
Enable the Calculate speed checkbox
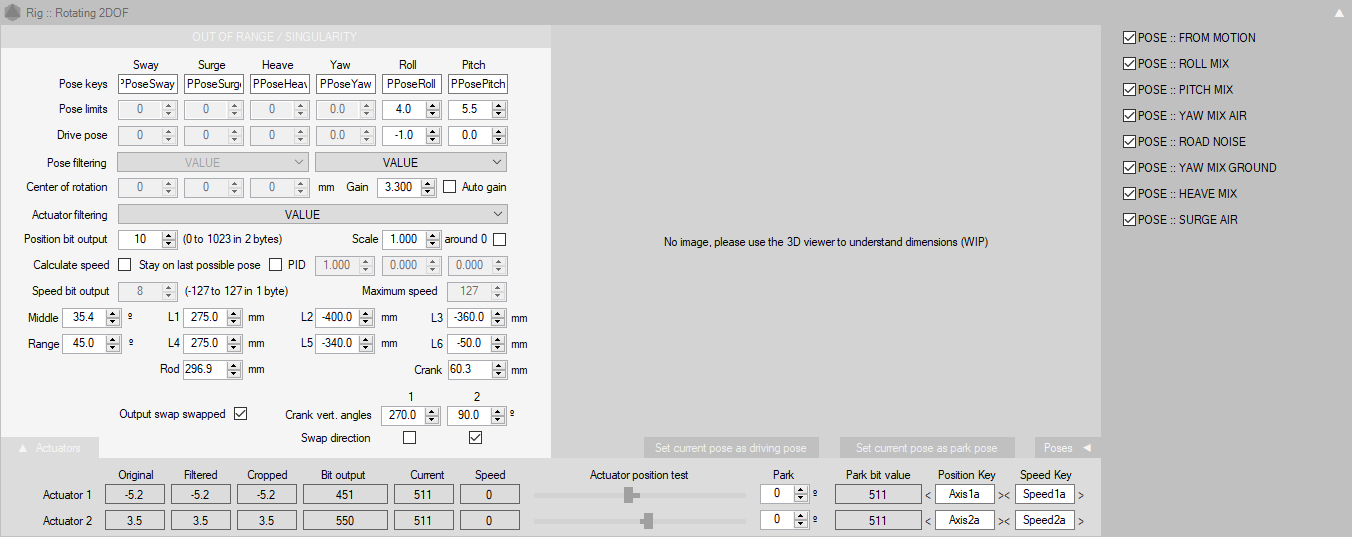(x=125, y=265)
